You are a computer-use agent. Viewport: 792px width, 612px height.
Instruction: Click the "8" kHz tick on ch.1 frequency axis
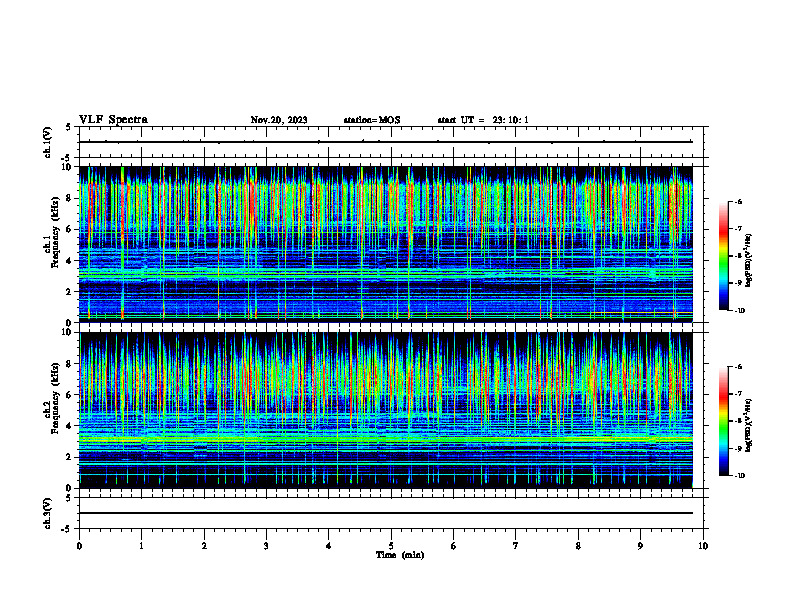[x=70, y=198]
